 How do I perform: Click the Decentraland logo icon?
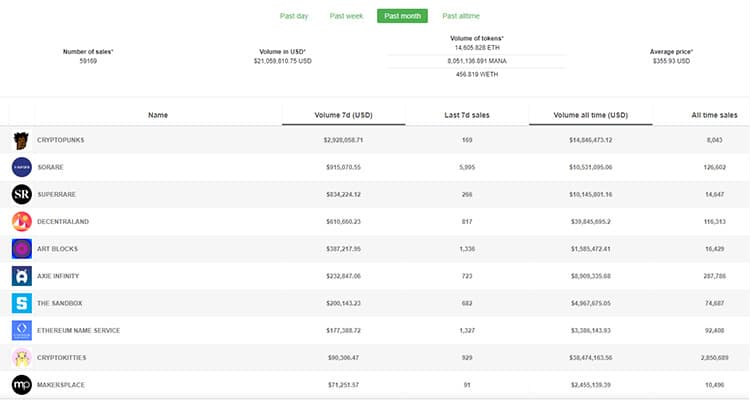pos(22,222)
